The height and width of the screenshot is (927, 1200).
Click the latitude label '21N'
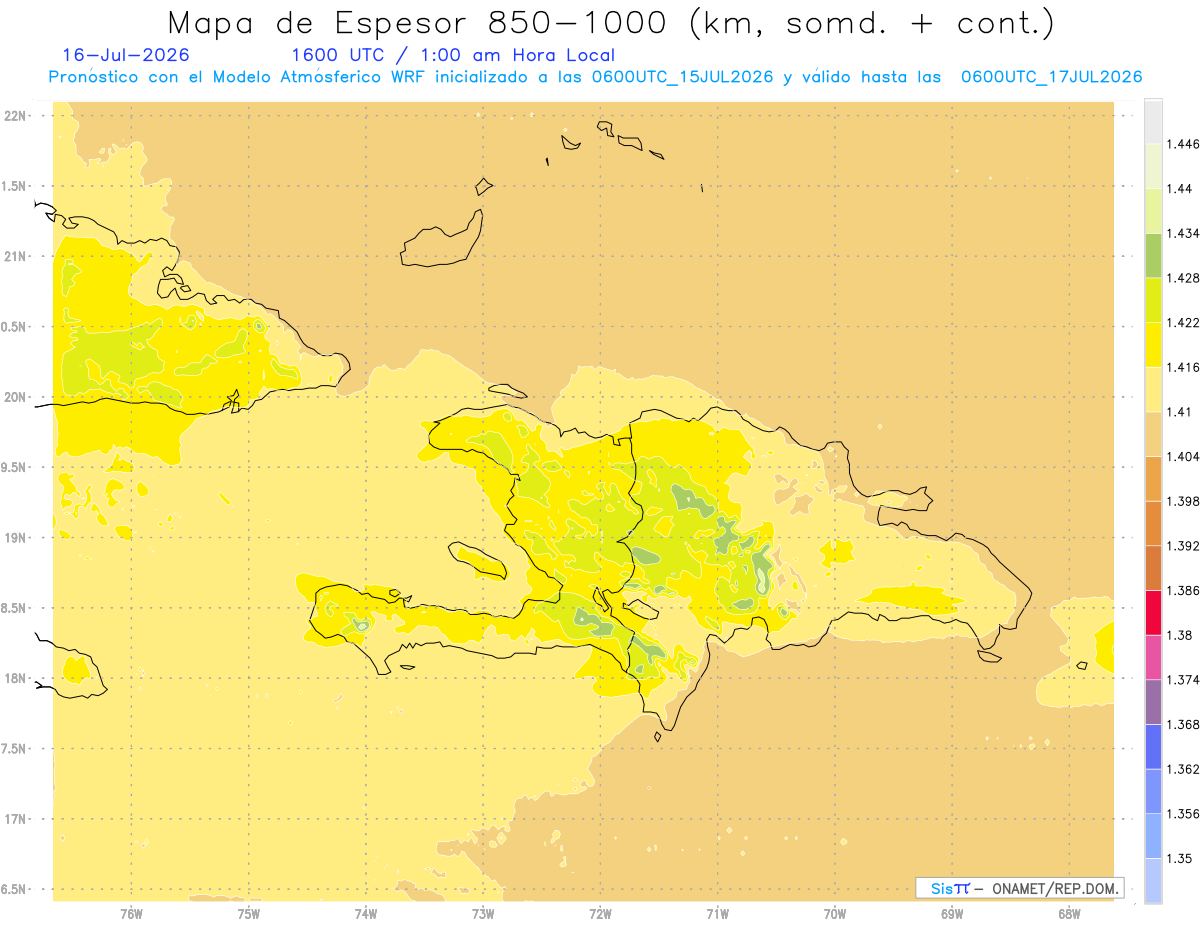click(14, 256)
